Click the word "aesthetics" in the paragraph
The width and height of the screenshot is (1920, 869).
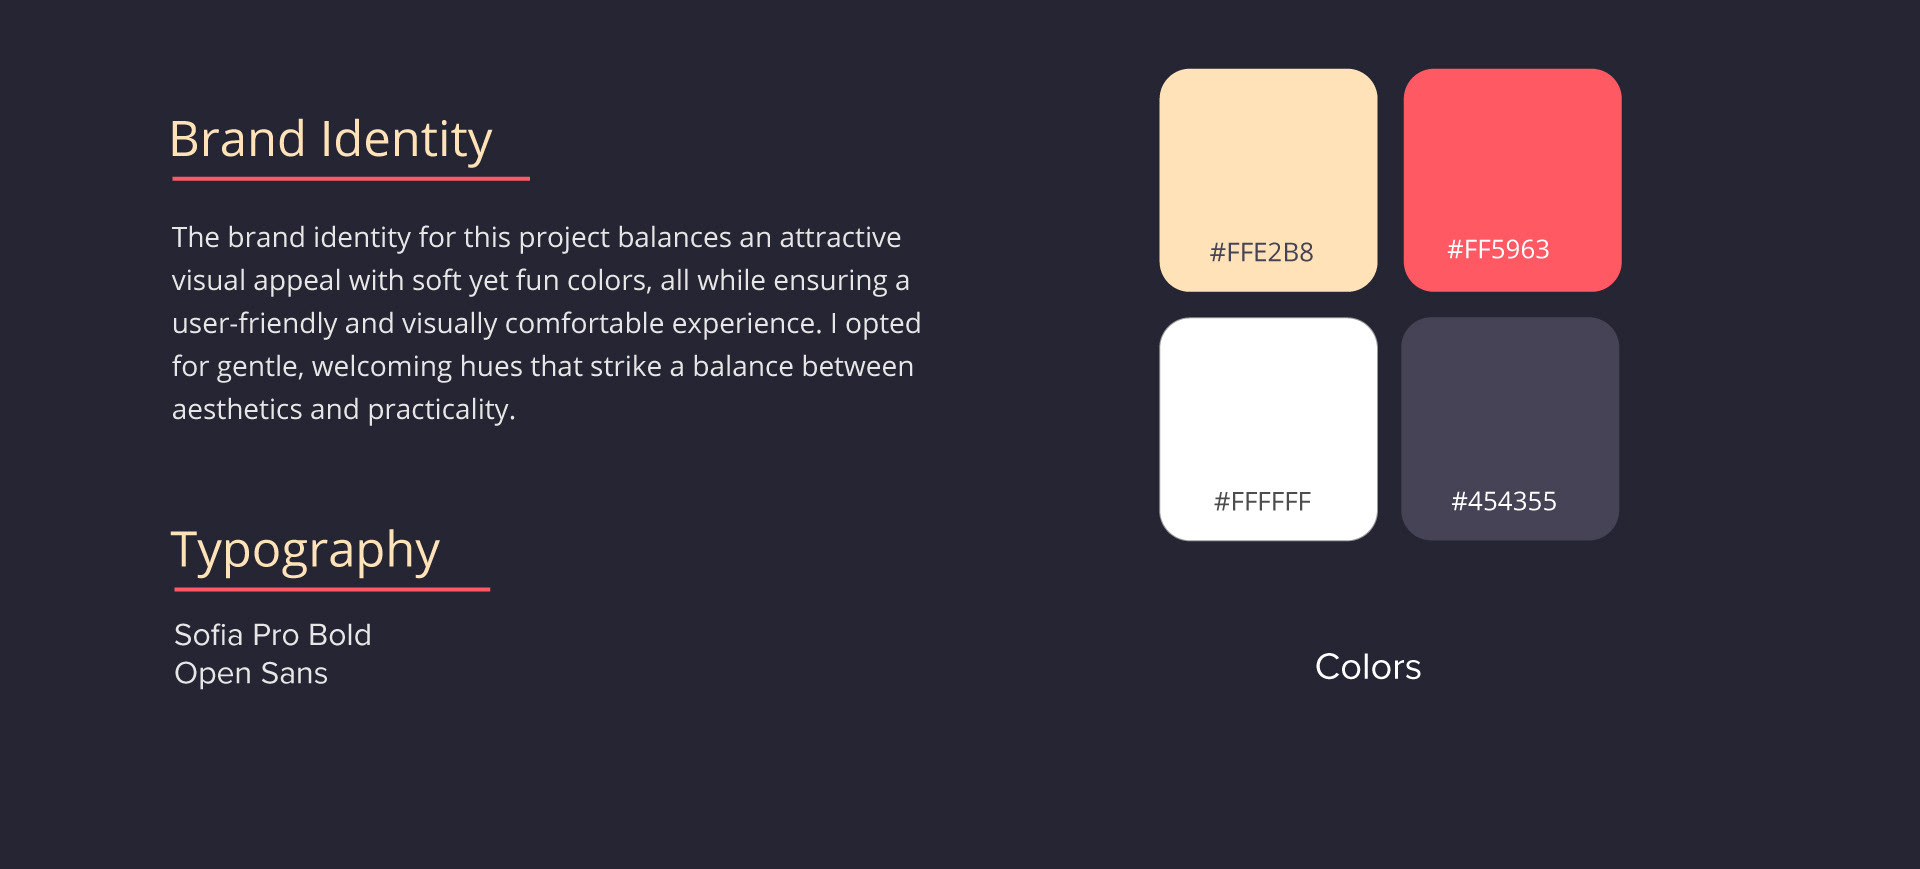tap(237, 410)
